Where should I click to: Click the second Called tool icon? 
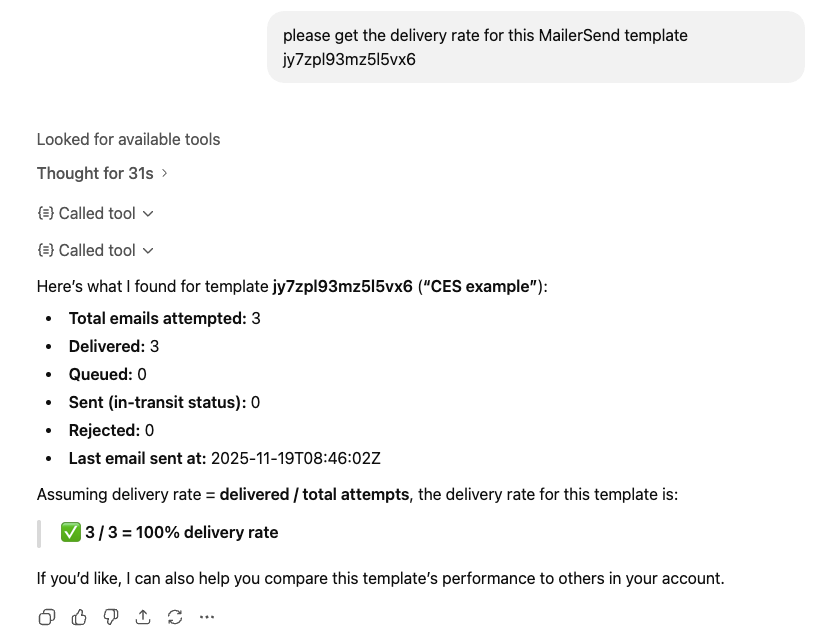coord(45,250)
